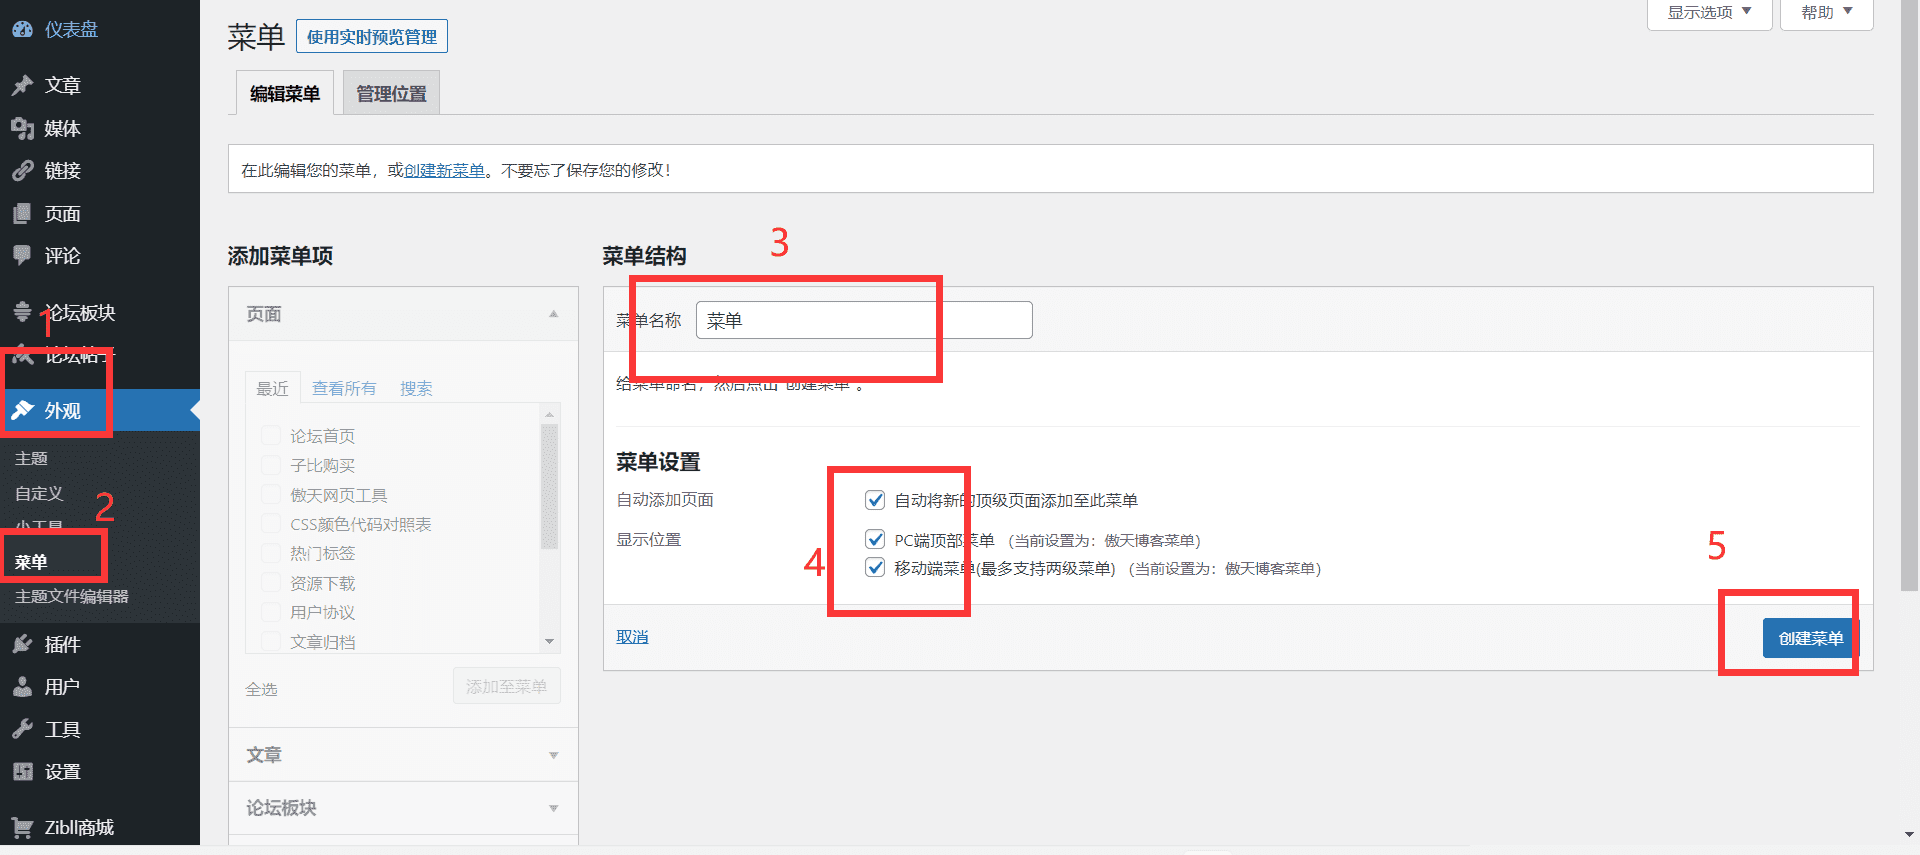Click the pushpin icon for 文章

tap(22, 86)
